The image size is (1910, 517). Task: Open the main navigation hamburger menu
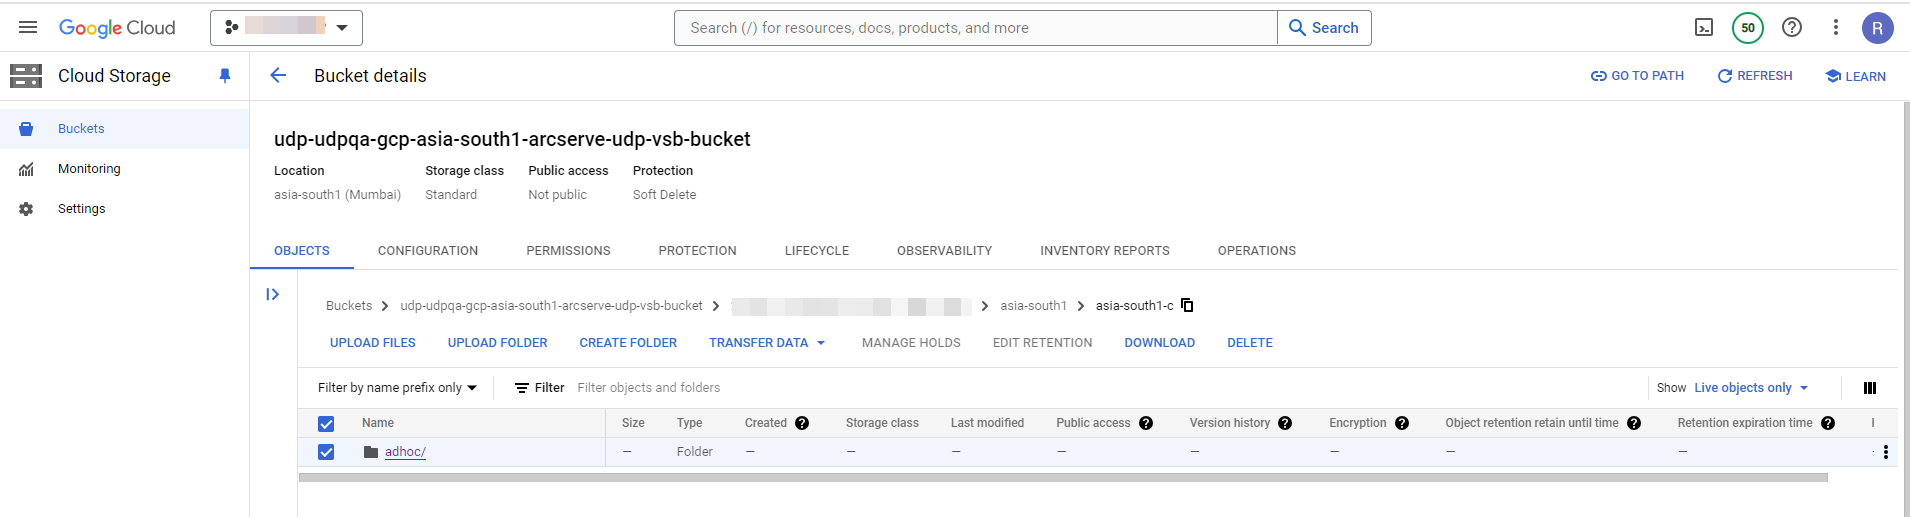click(x=28, y=28)
